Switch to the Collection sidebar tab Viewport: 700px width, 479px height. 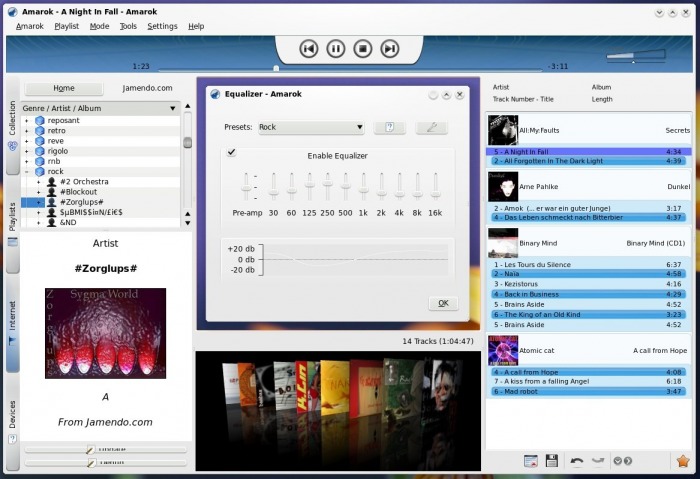[x=12, y=126]
